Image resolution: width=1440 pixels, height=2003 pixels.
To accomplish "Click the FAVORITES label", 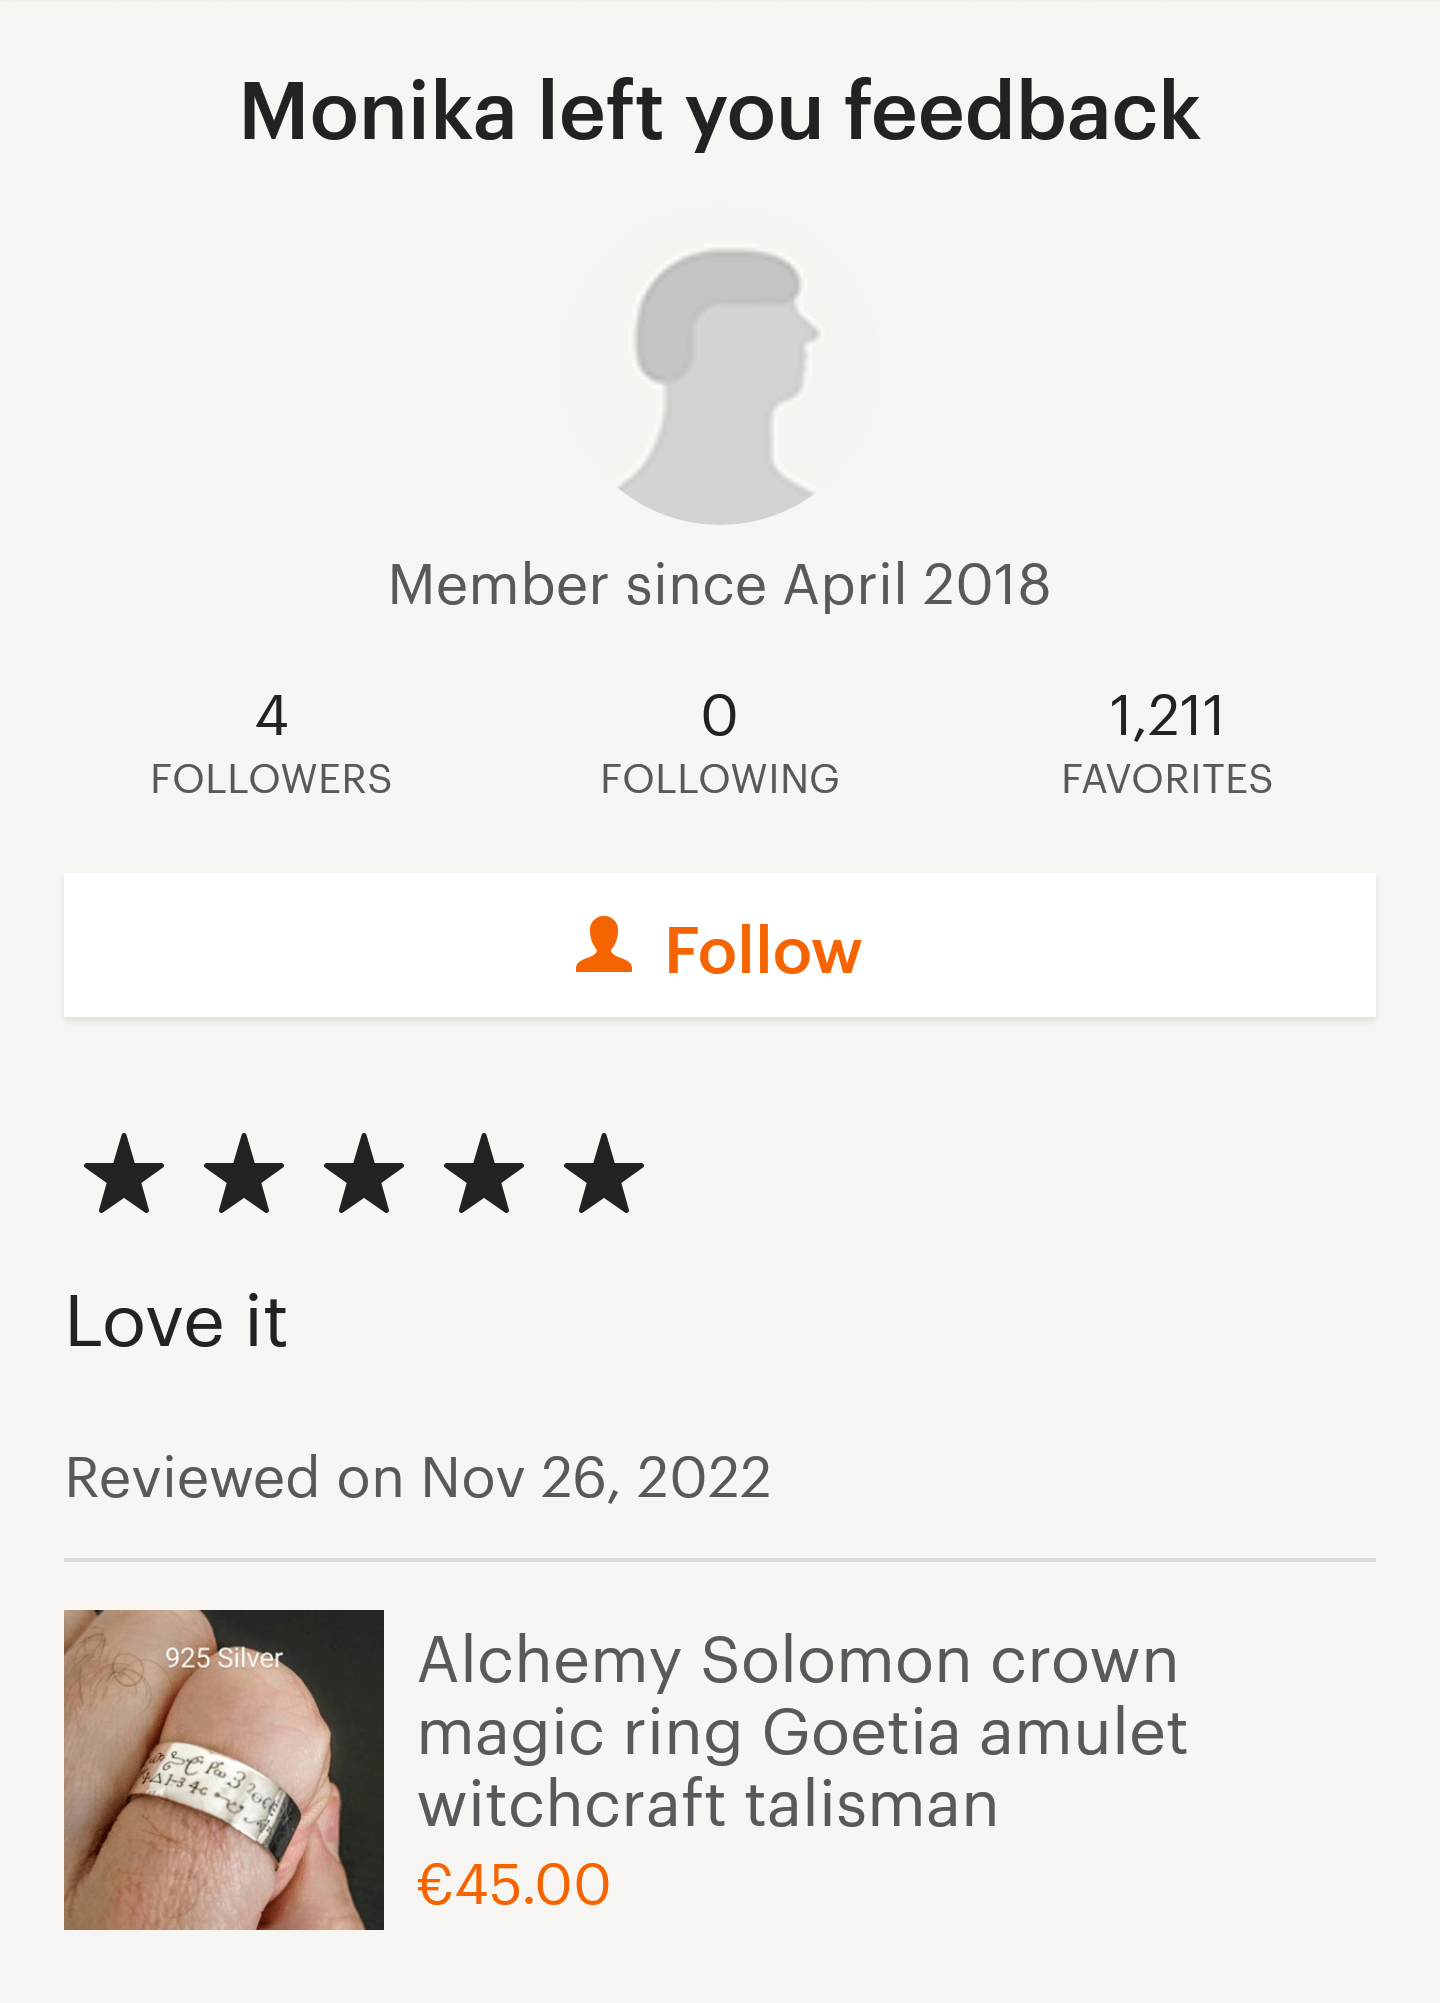I will tap(1167, 779).
